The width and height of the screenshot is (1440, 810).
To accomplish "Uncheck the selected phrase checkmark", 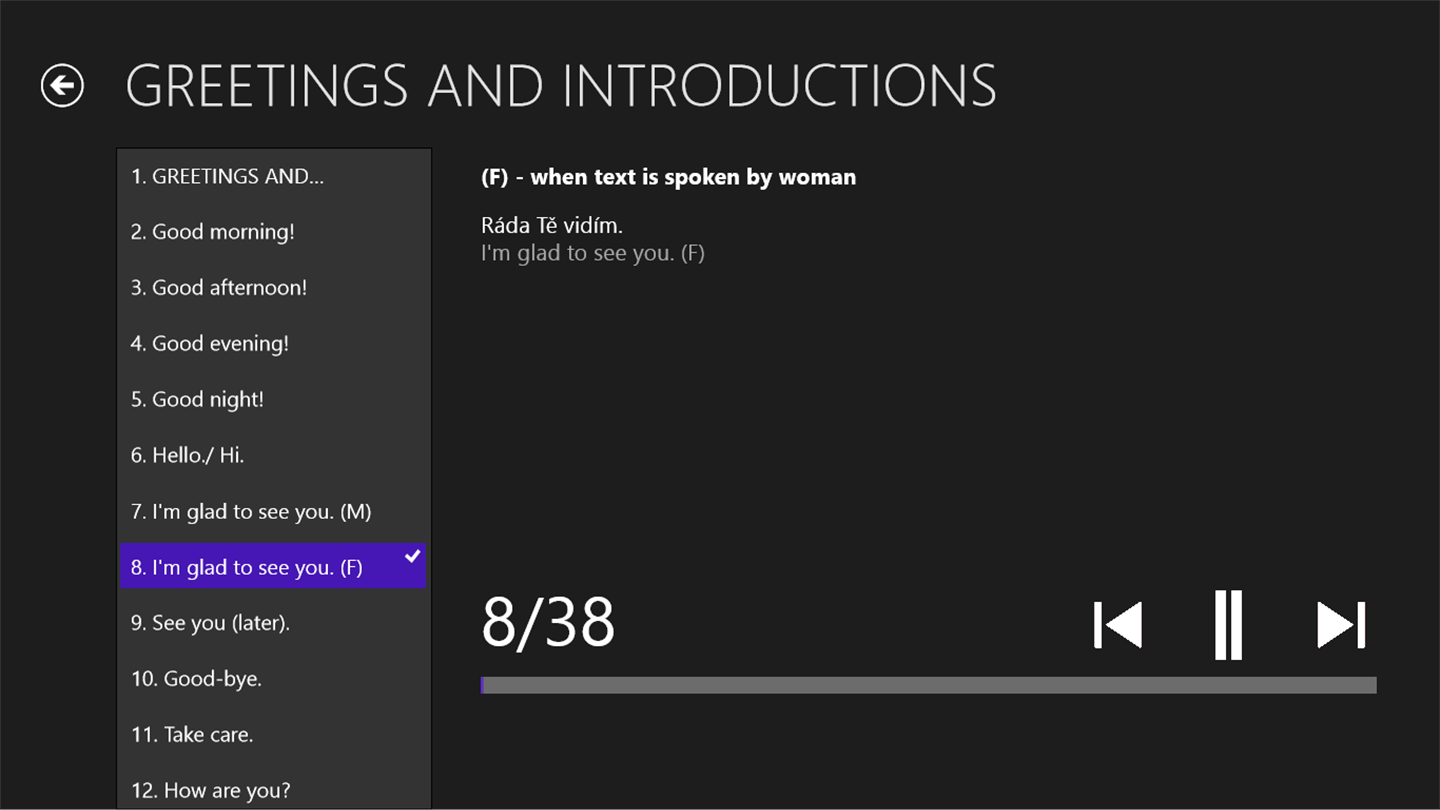I will pos(412,556).
